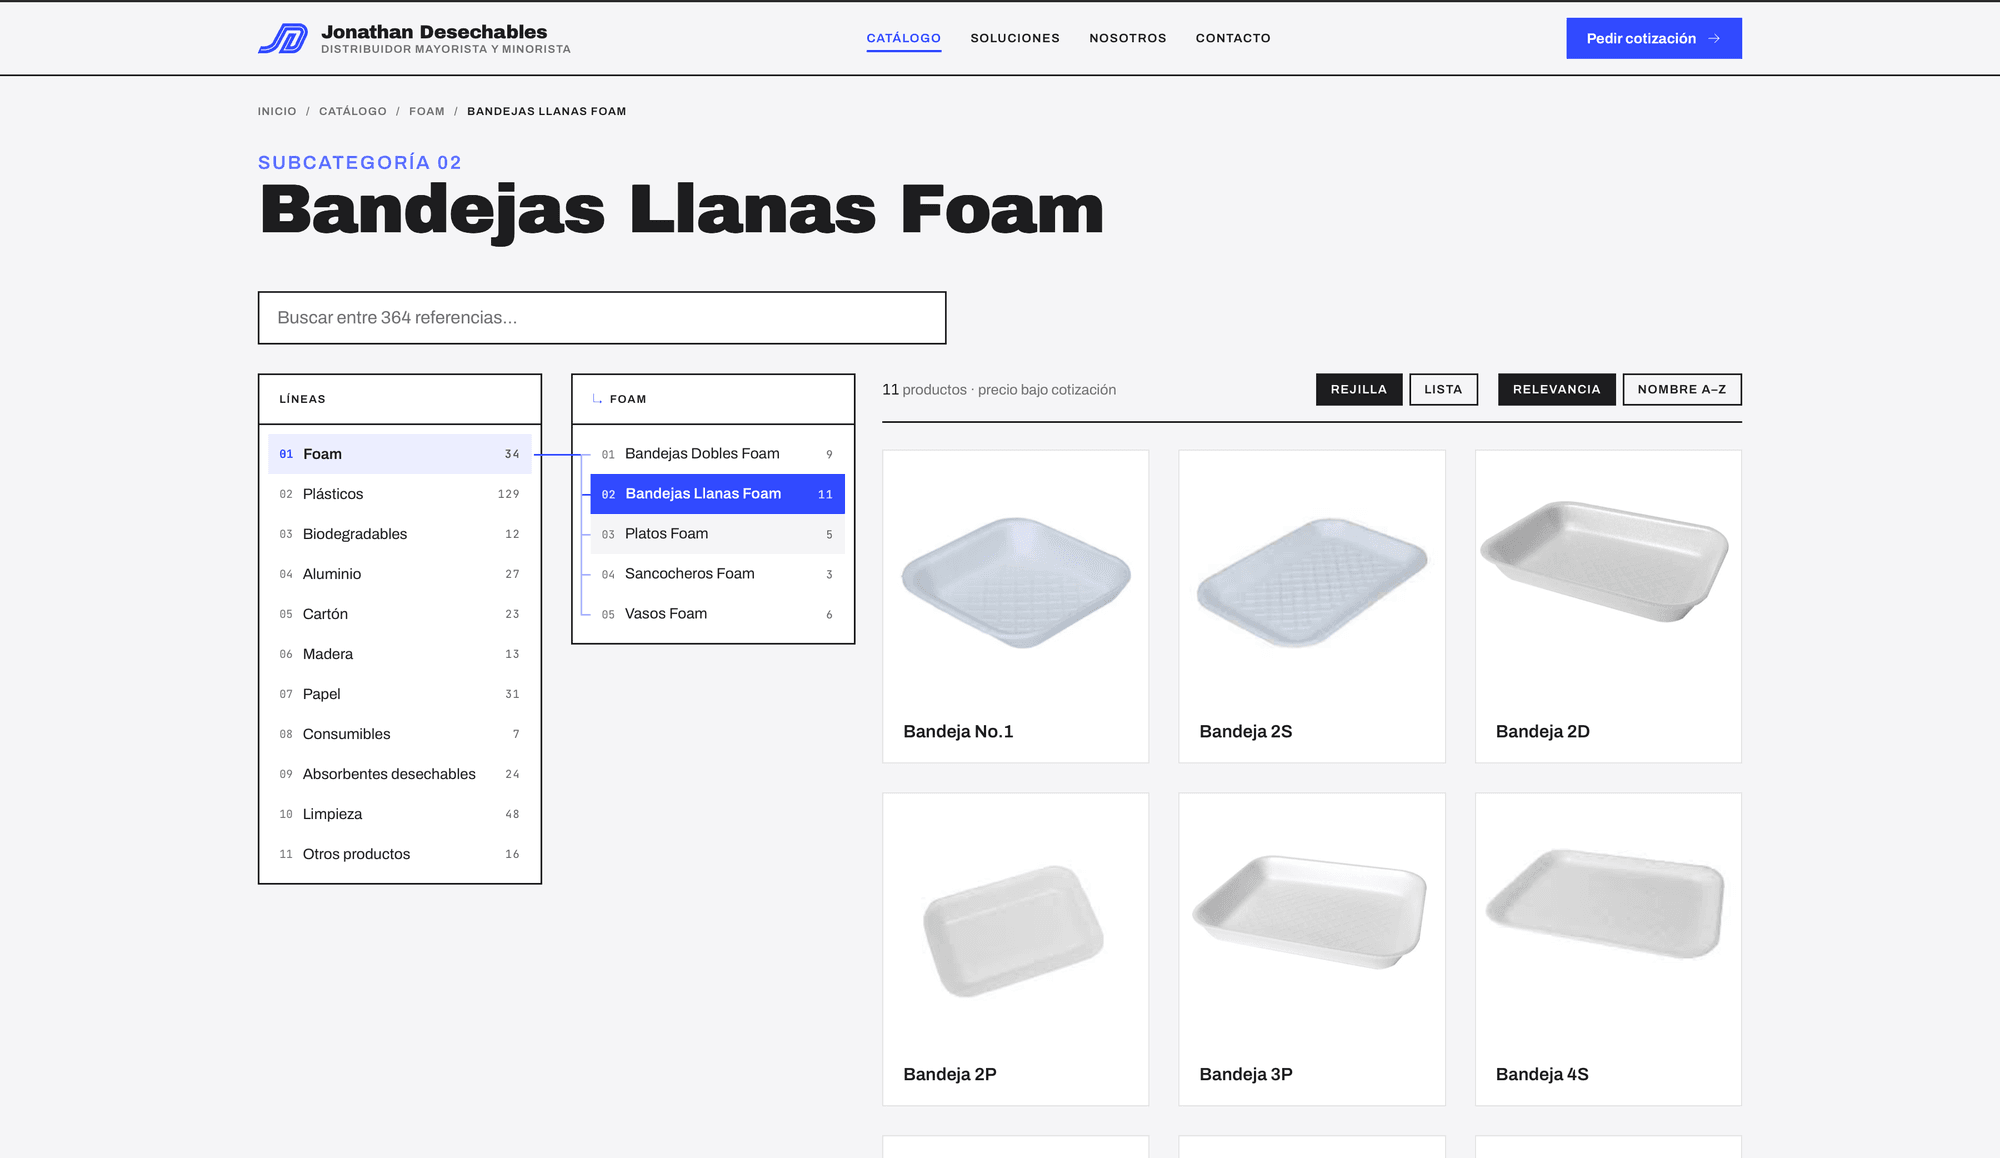Open the Bandeja 4S product image

tap(1605, 904)
